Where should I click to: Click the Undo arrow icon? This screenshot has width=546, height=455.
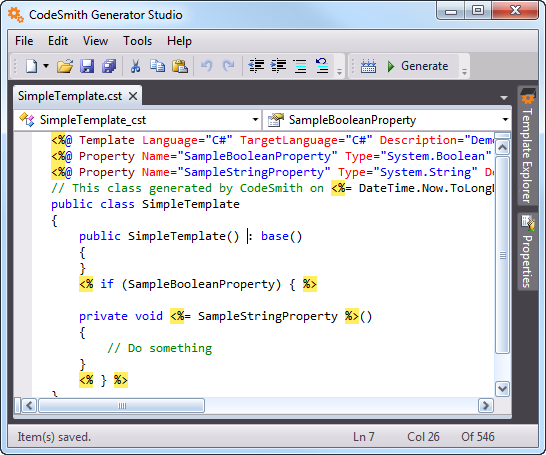(x=206, y=66)
